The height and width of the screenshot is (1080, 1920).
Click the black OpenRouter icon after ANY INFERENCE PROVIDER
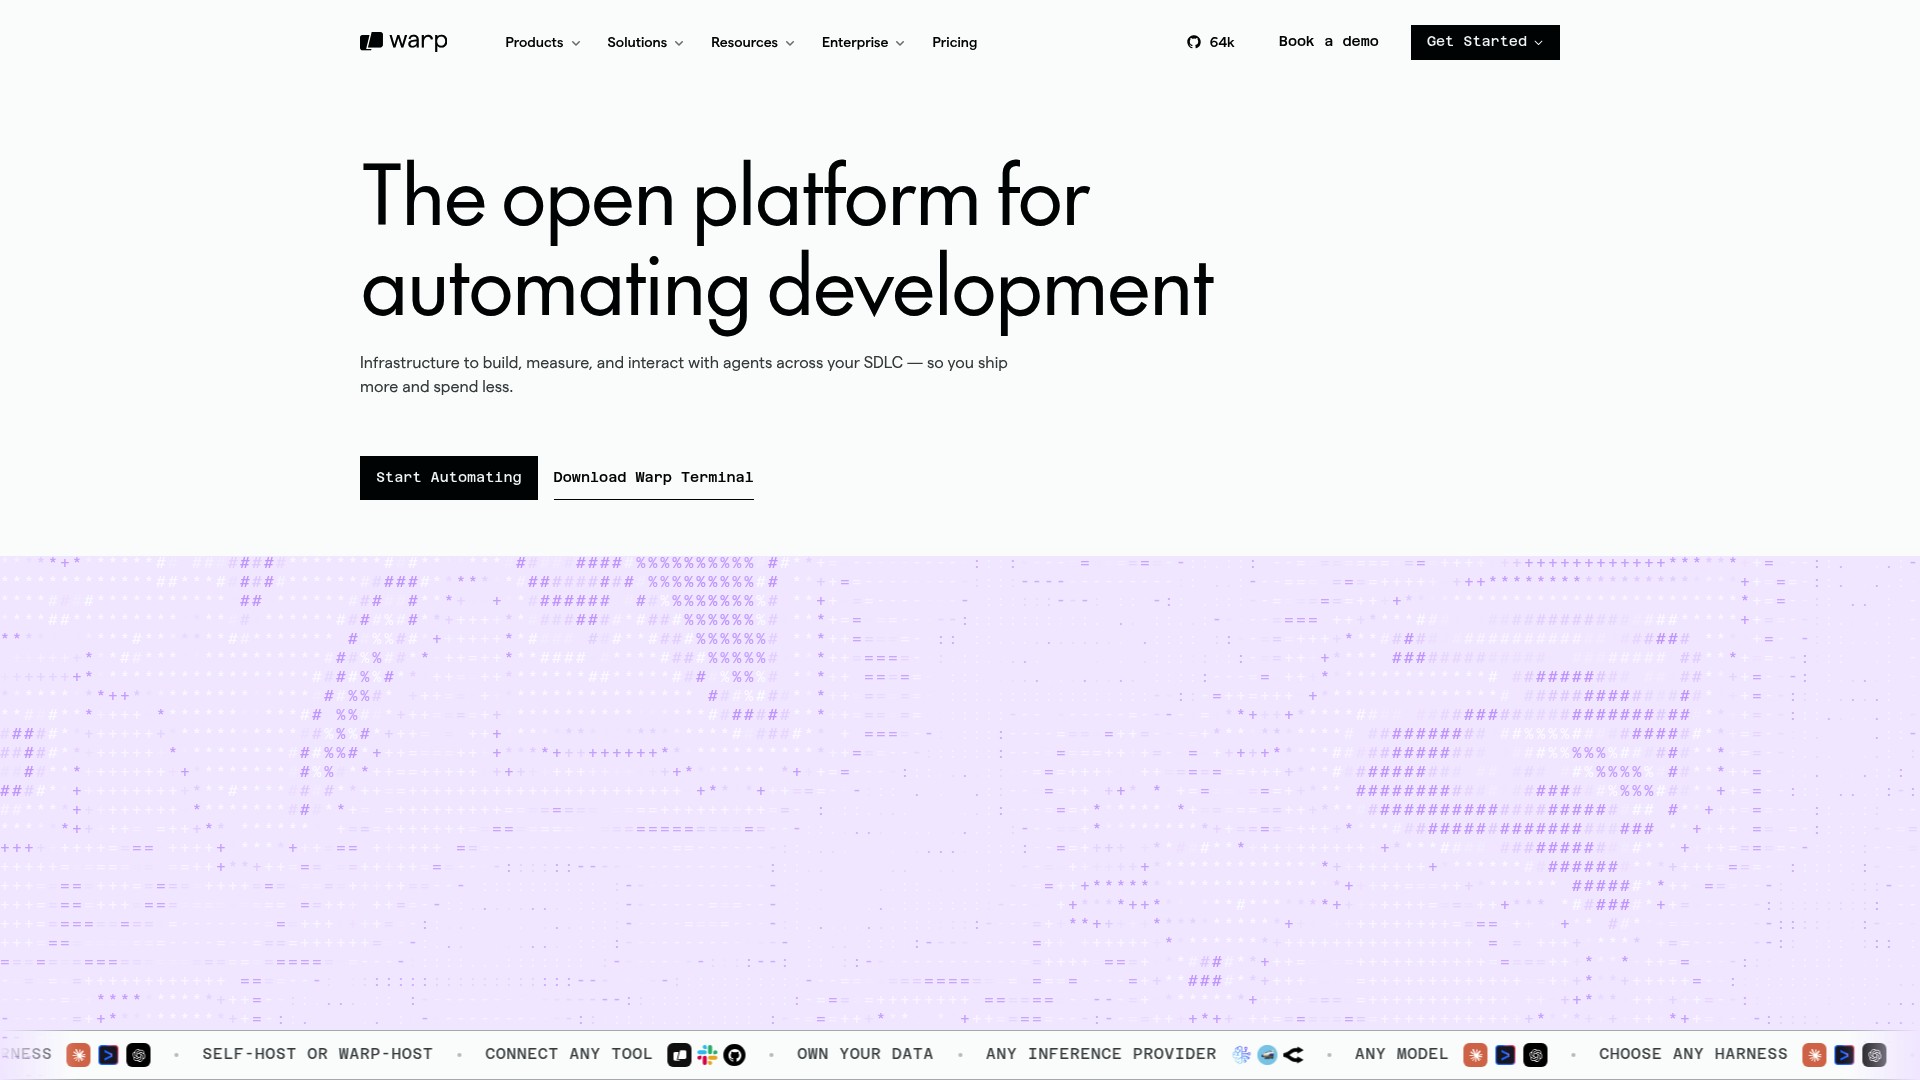[x=1294, y=1055]
